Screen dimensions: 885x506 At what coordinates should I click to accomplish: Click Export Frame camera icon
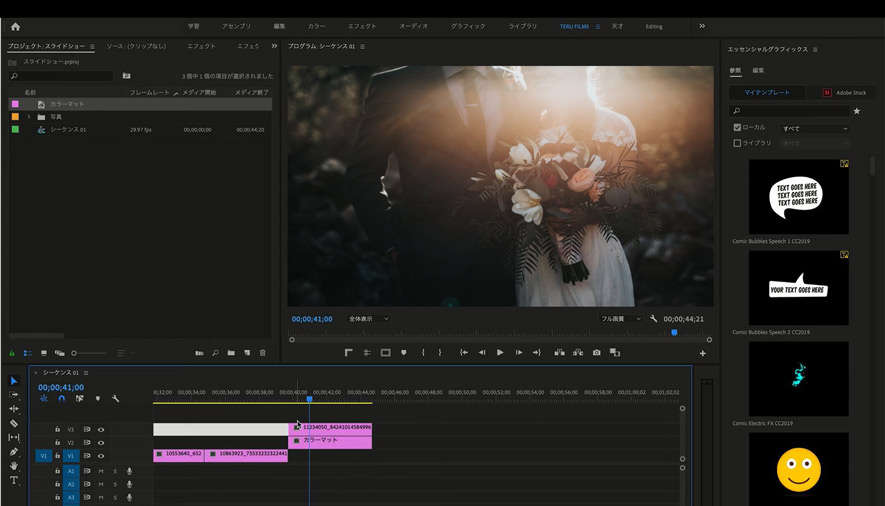pos(597,353)
